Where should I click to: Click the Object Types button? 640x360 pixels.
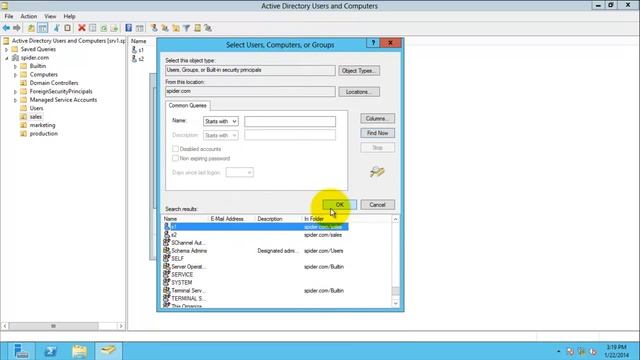click(x=359, y=71)
